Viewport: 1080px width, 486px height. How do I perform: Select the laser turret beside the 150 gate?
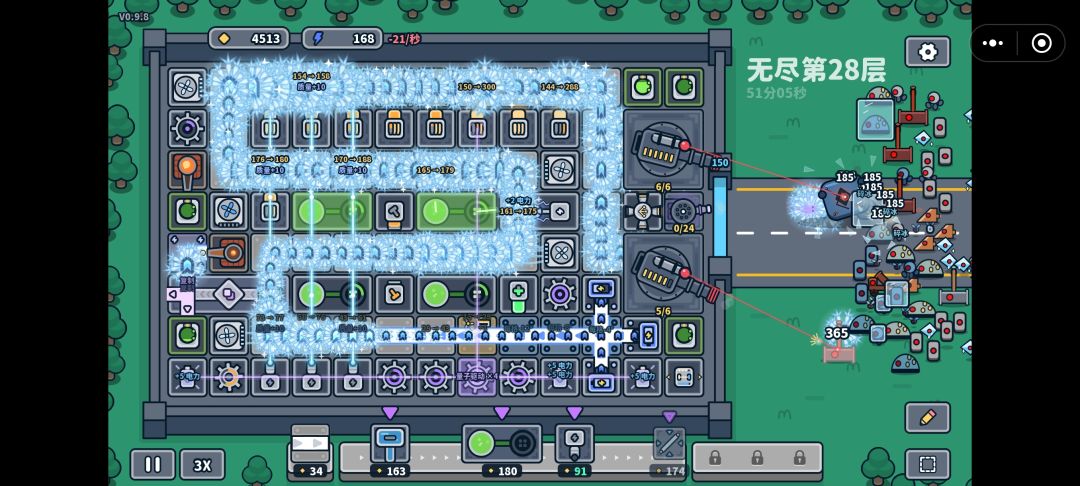[663, 149]
